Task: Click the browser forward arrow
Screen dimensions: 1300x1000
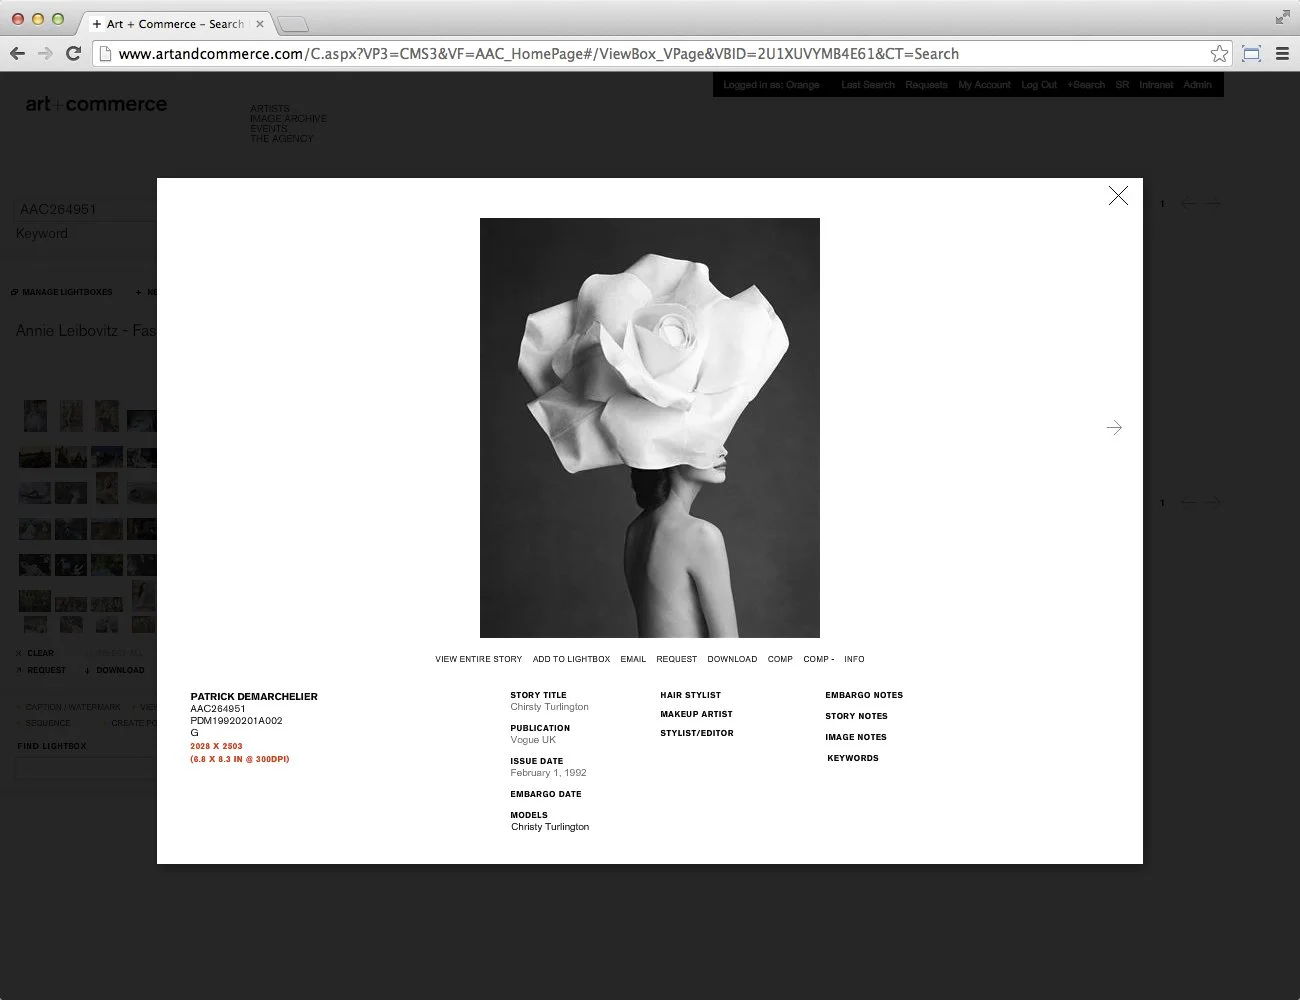Action: click(45, 54)
